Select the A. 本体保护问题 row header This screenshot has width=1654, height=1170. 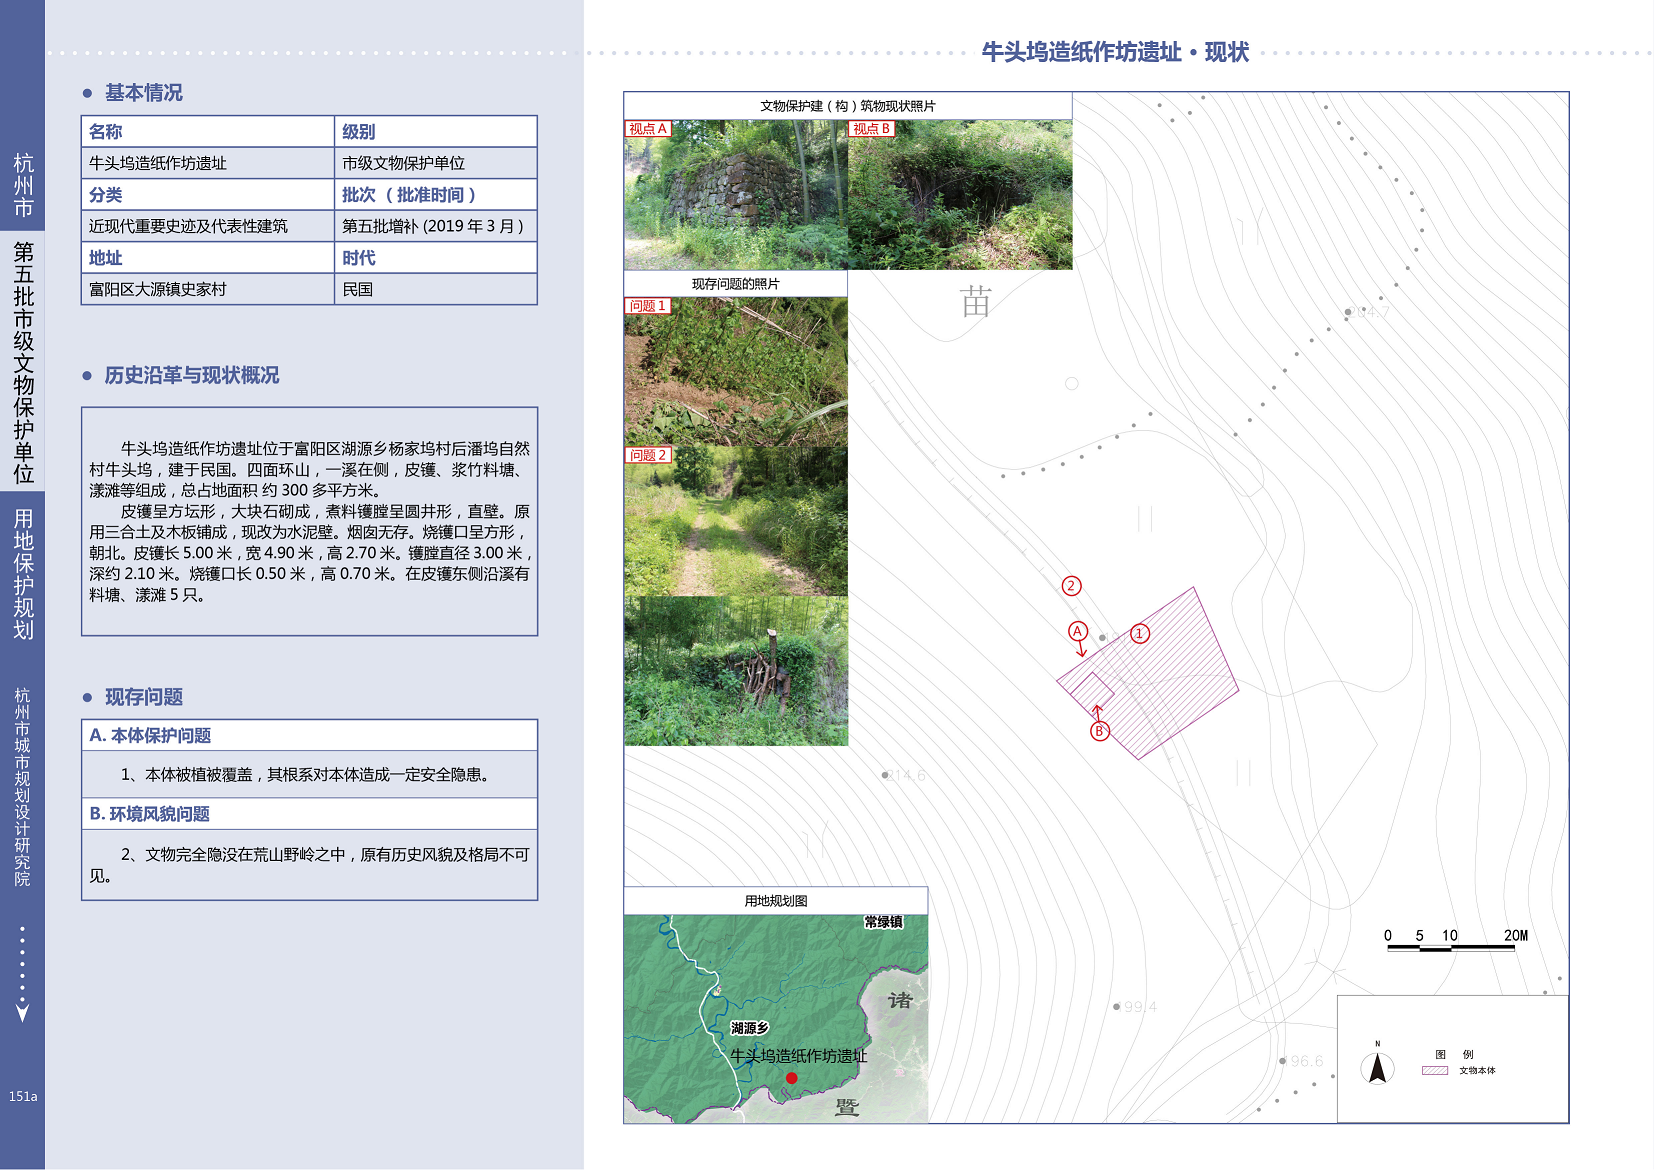(x=150, y=735)
